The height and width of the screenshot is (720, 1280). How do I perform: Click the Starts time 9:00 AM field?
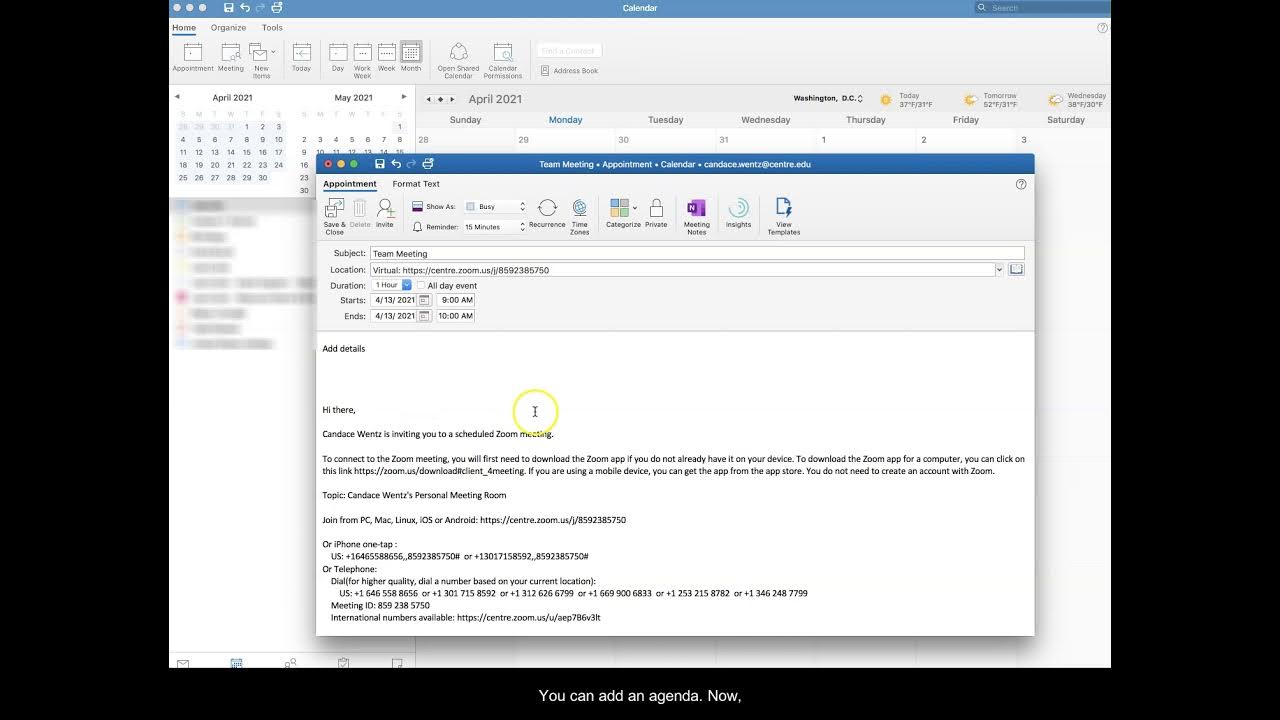pos(456,300)
